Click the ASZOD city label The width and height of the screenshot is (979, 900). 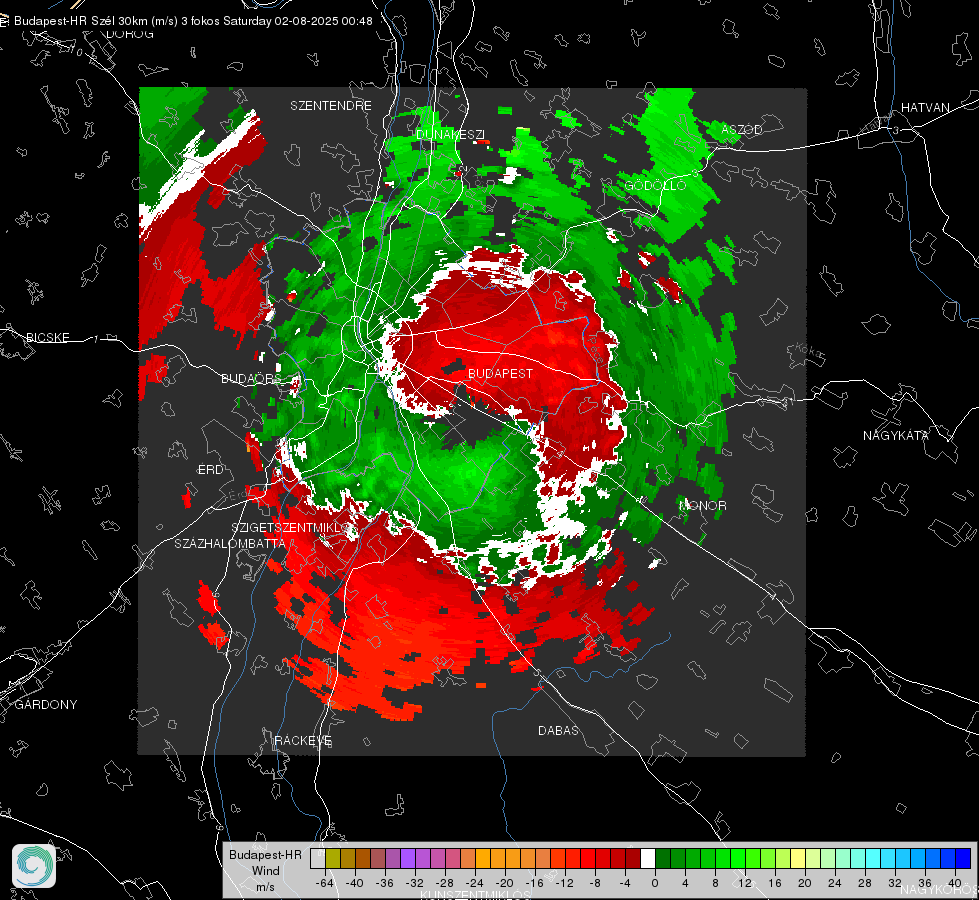tap(742, 129)
